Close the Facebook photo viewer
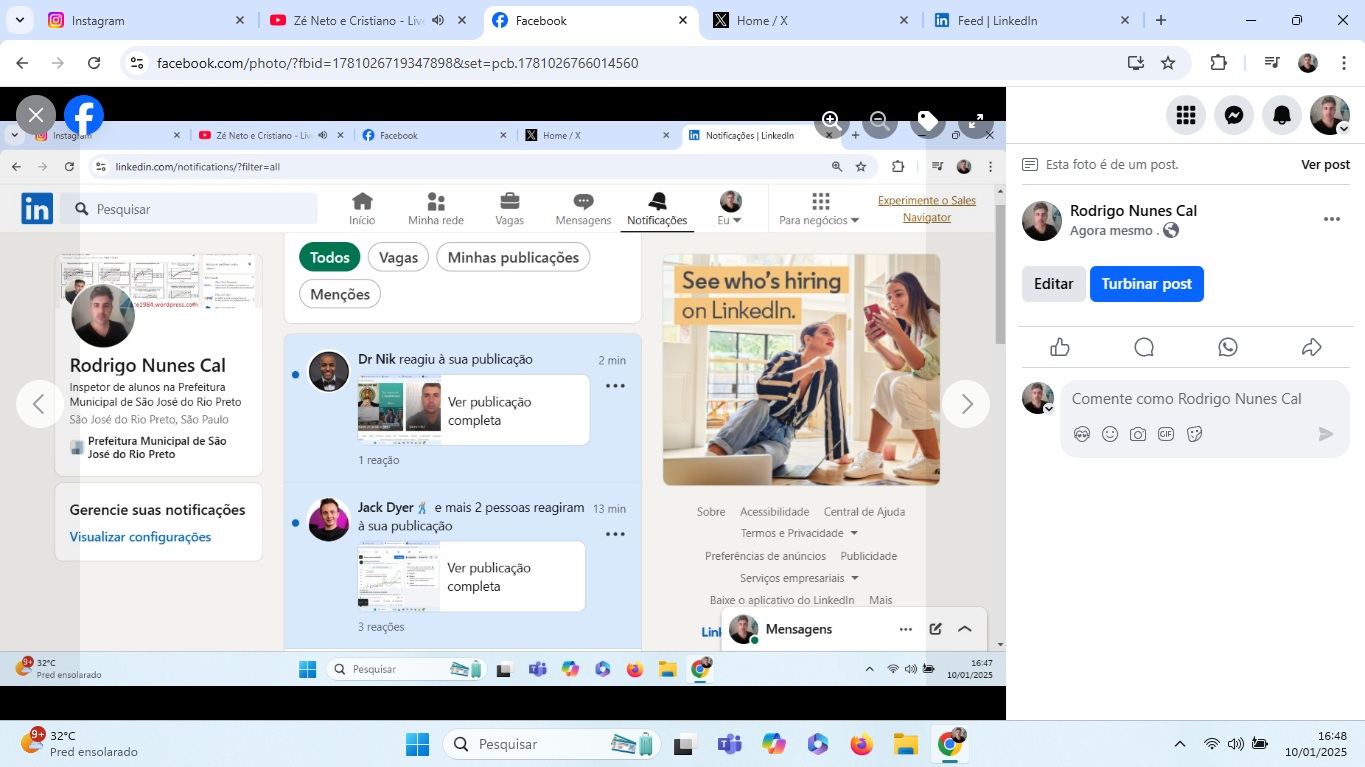Screen dimensions: 1365x767 [x=36, y=115]
